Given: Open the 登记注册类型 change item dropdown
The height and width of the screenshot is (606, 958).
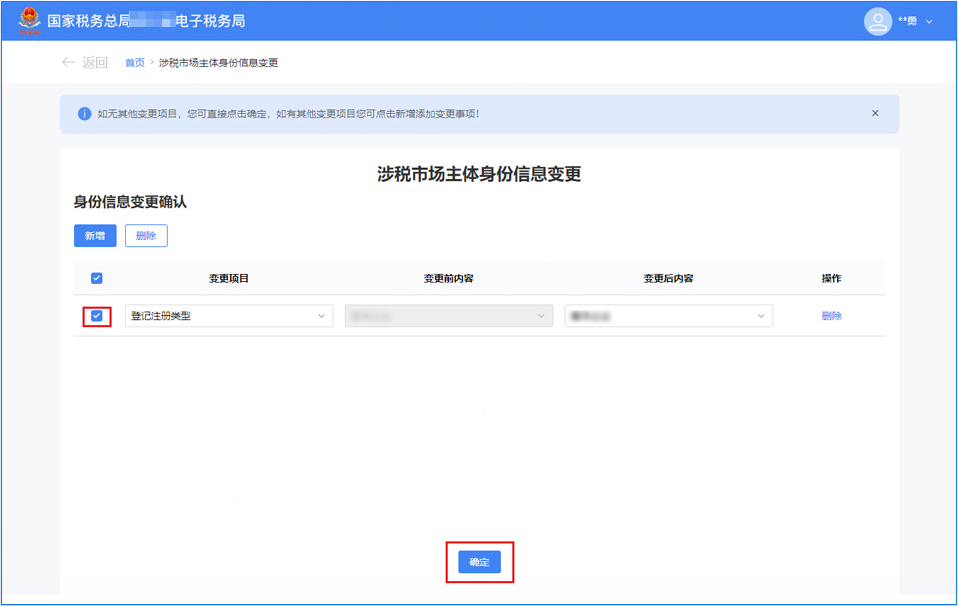Looking at the screenshot, I should tap(228, 316).
